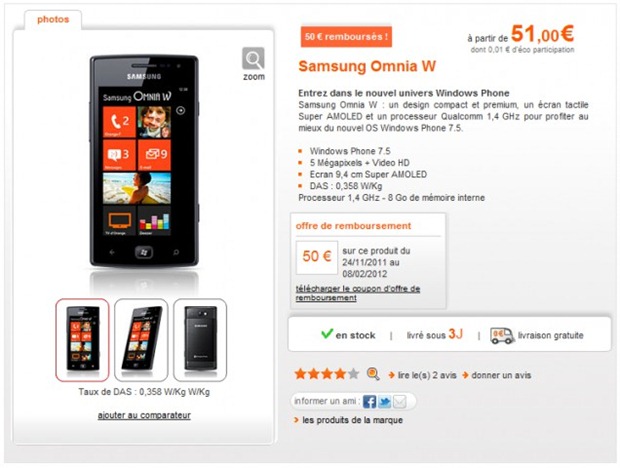Click the green in-stock checkmark
The image size is (620, 468).
[x=327, y=334]
